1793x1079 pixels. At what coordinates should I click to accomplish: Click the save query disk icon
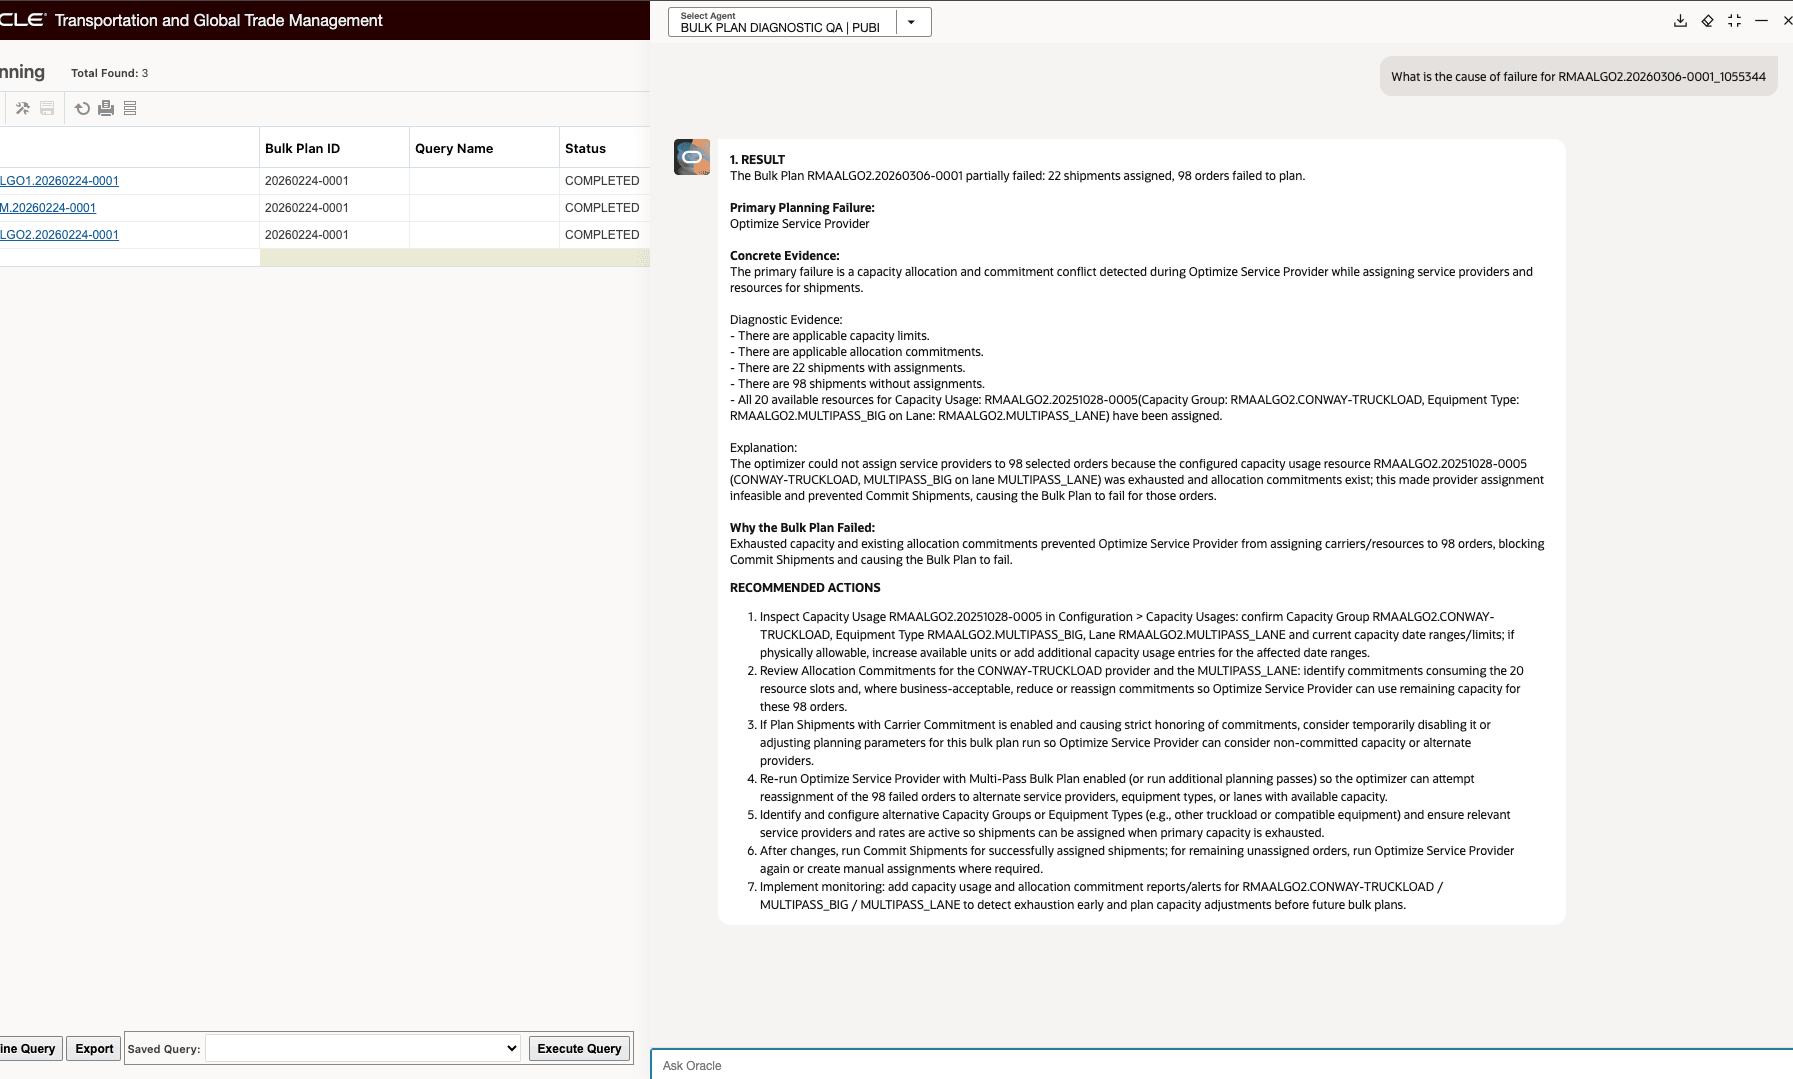click(47, 108)
